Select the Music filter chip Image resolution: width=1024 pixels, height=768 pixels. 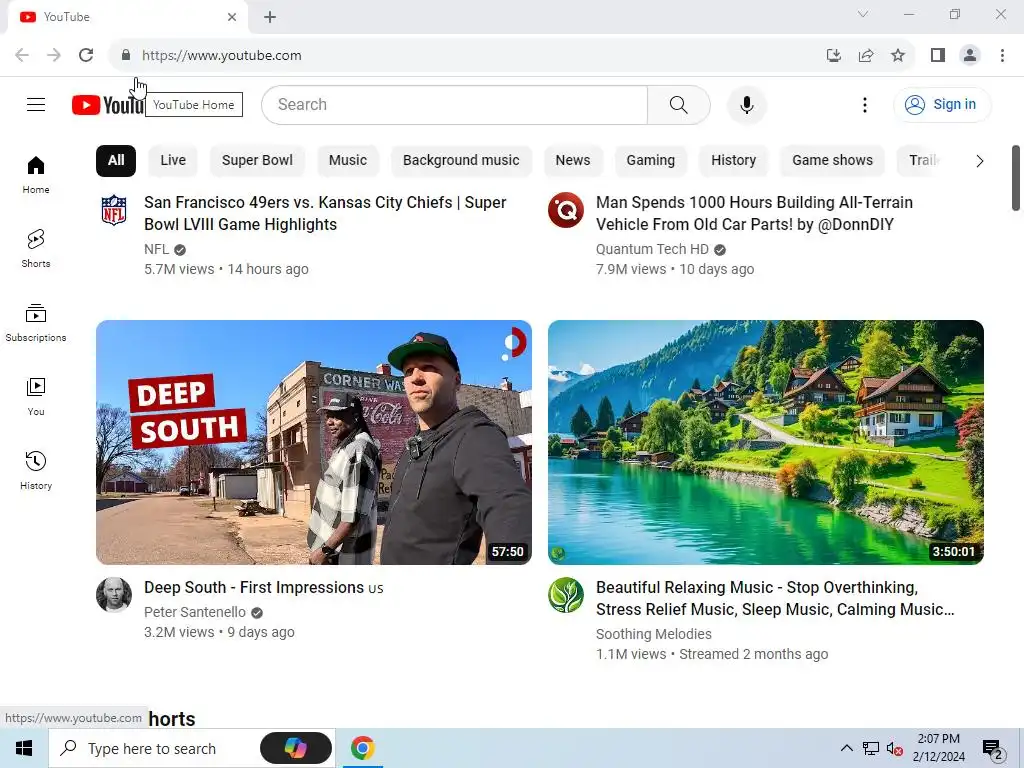(x=347, y=161)
